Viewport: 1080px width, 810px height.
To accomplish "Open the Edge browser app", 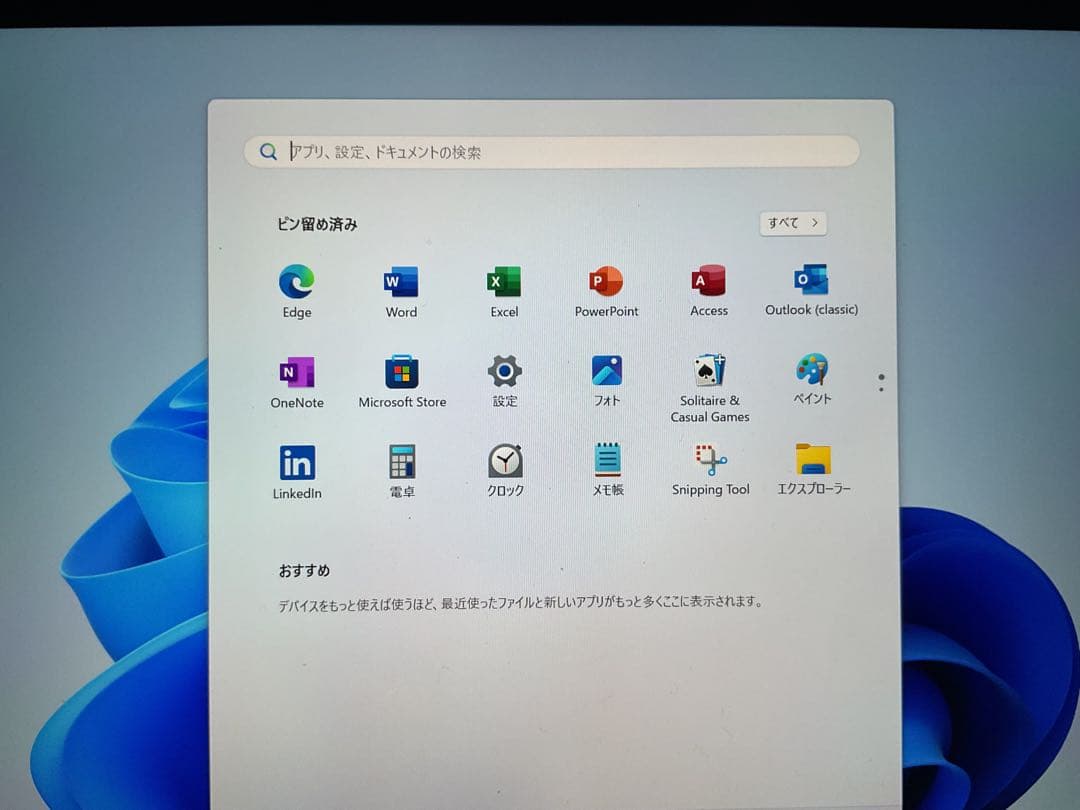I will tap(297, 291).
